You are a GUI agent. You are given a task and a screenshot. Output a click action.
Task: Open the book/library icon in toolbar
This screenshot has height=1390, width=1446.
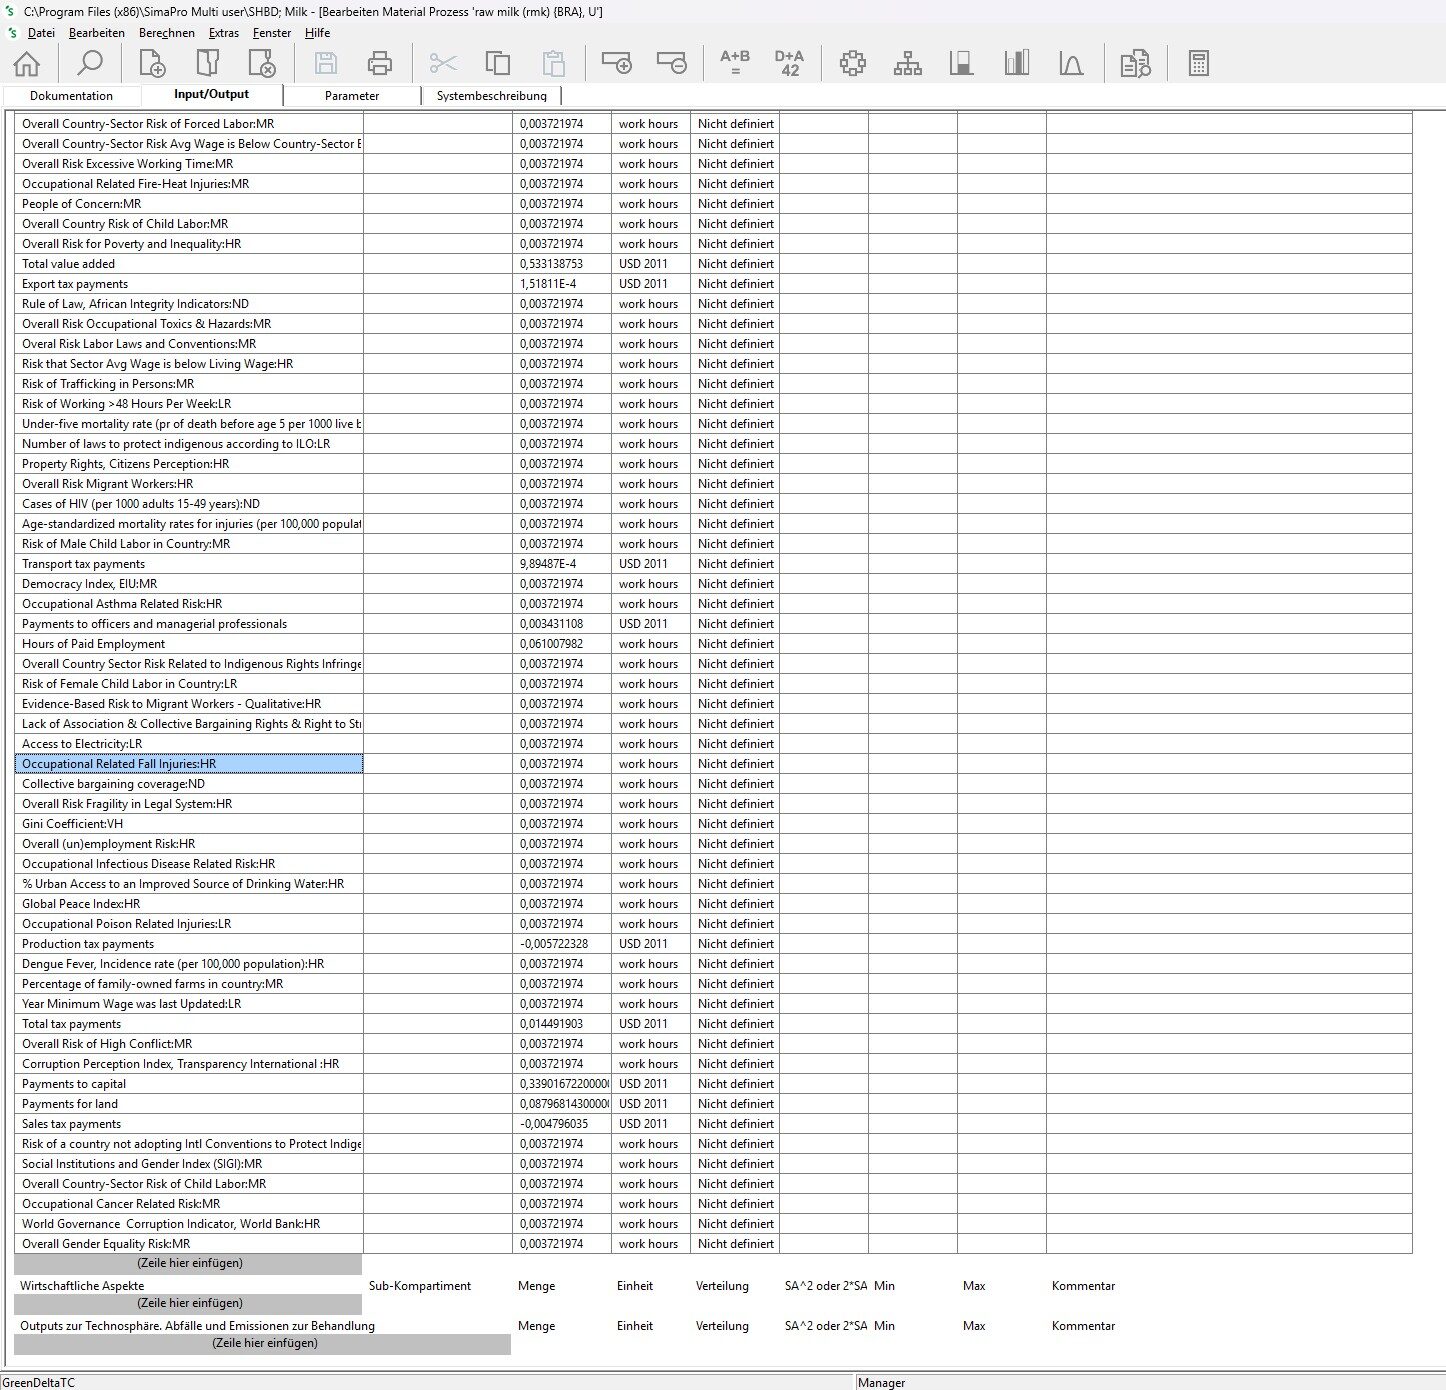[x=207, y=63]
